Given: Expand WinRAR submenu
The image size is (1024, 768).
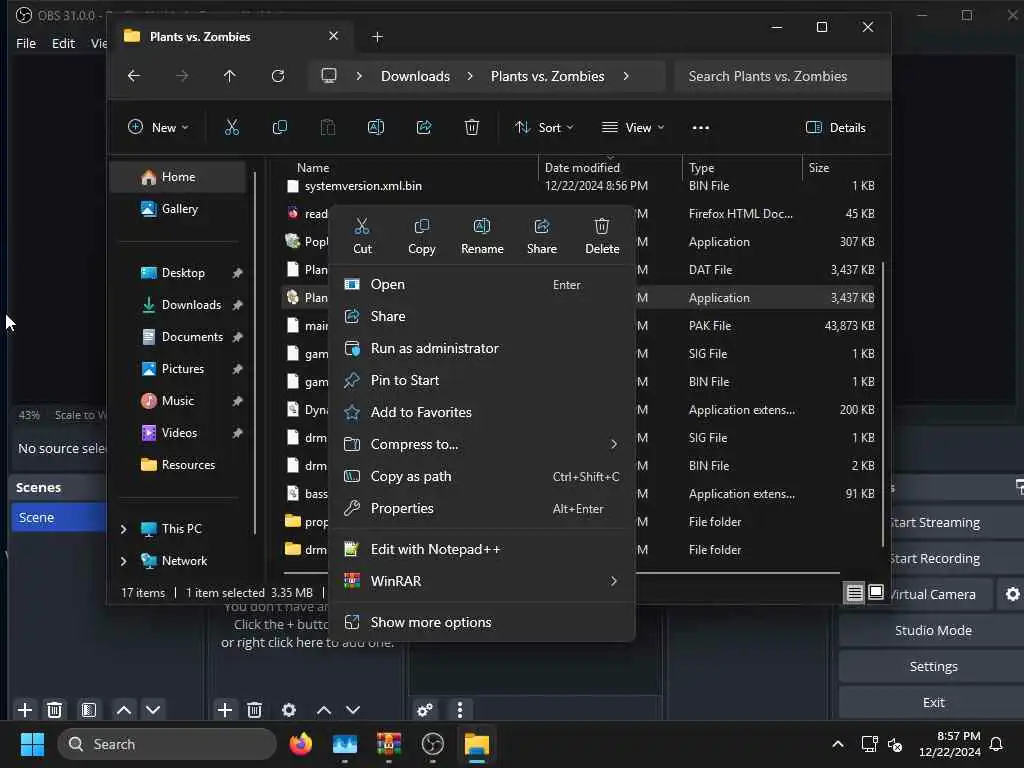Looking at the screenshot, I should coord(482,582).
